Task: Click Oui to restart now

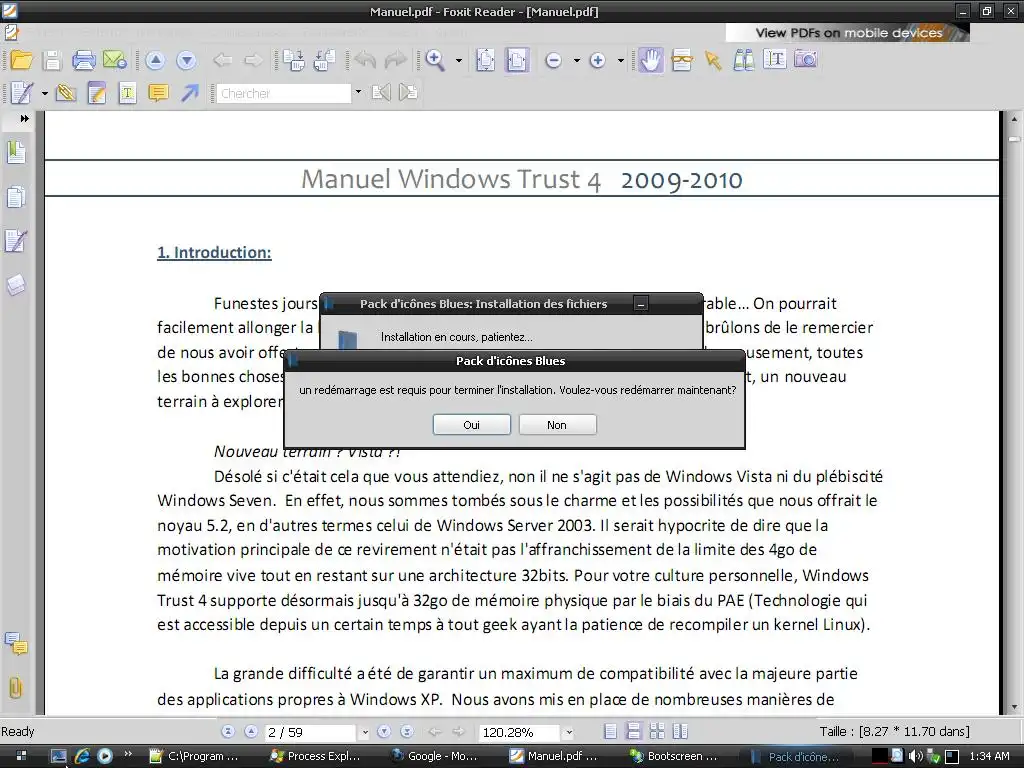Action: 472,425
